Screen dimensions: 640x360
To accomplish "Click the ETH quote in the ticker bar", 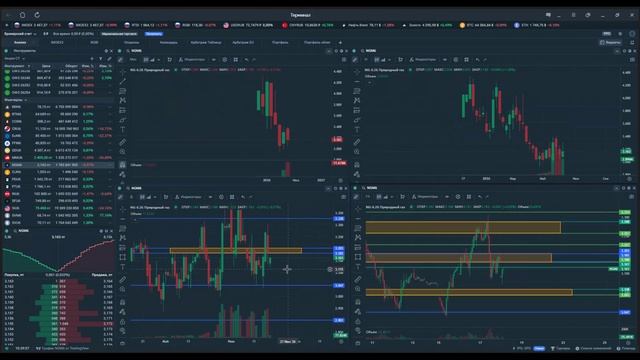I will (537, 25).
